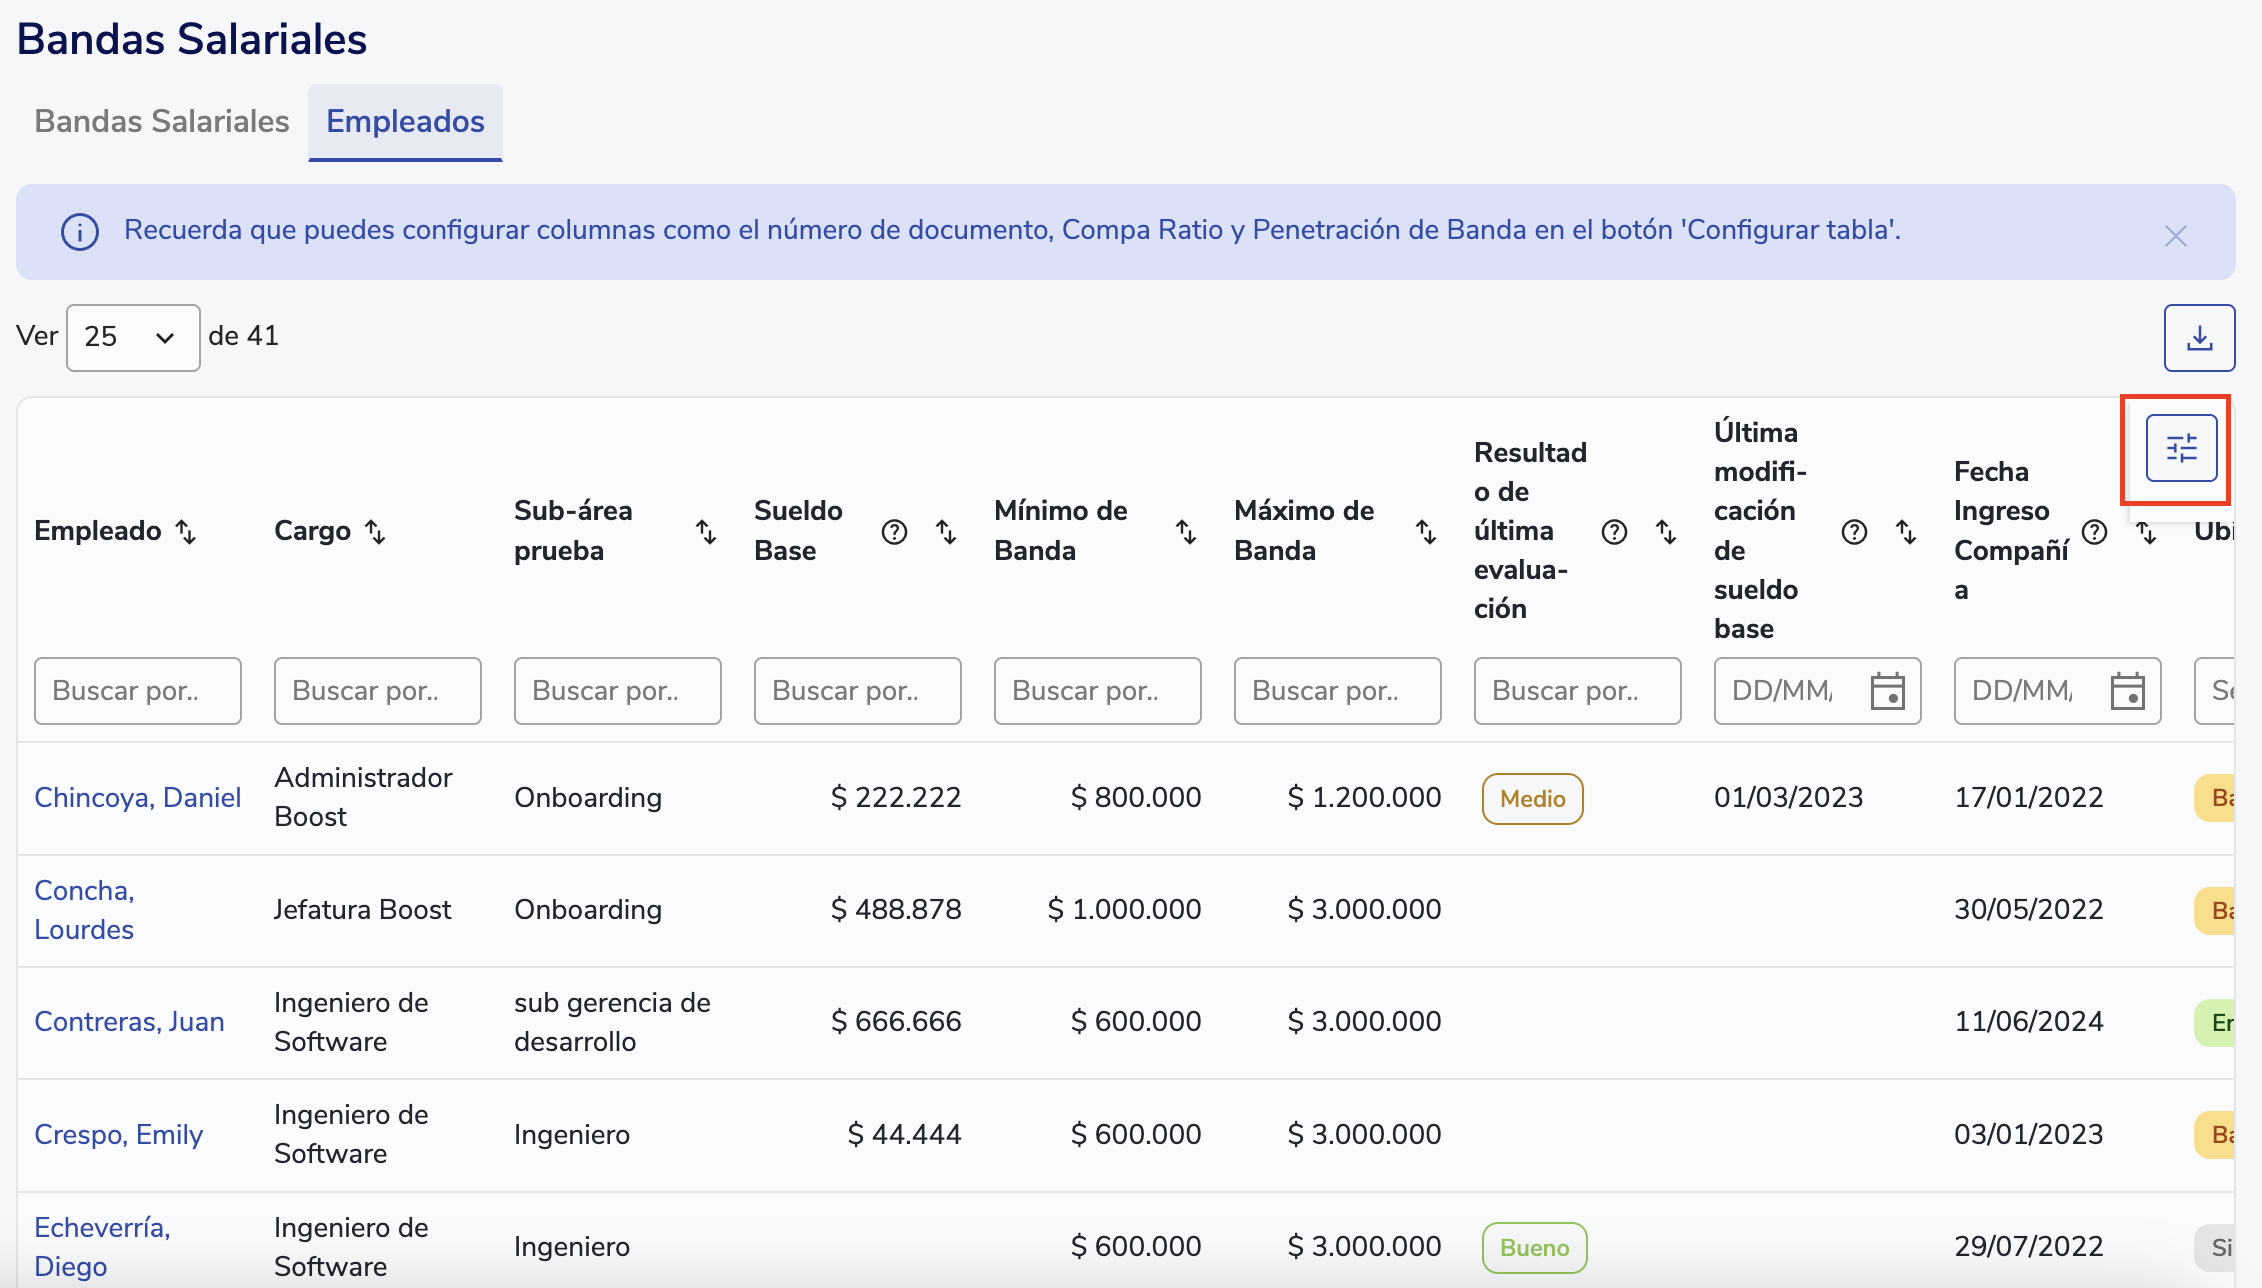
Task: Click the Sueldo Base search field
Action: tap(857, 691)
